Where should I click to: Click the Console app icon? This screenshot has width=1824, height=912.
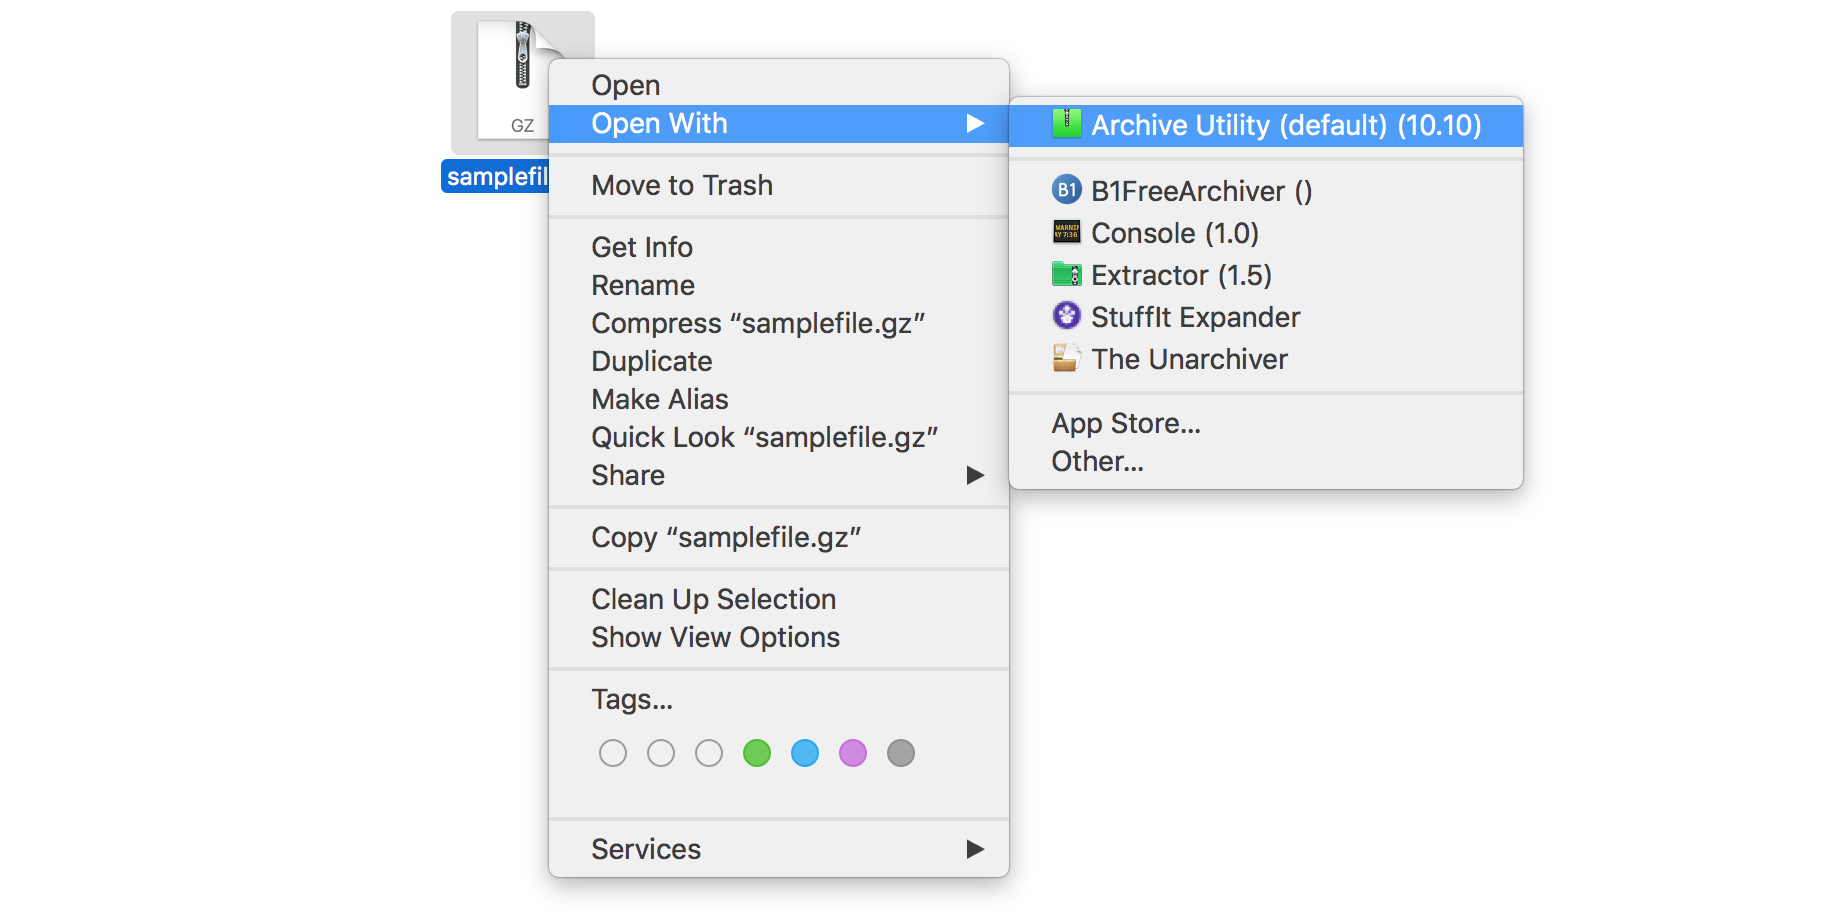coord(1067,232)
